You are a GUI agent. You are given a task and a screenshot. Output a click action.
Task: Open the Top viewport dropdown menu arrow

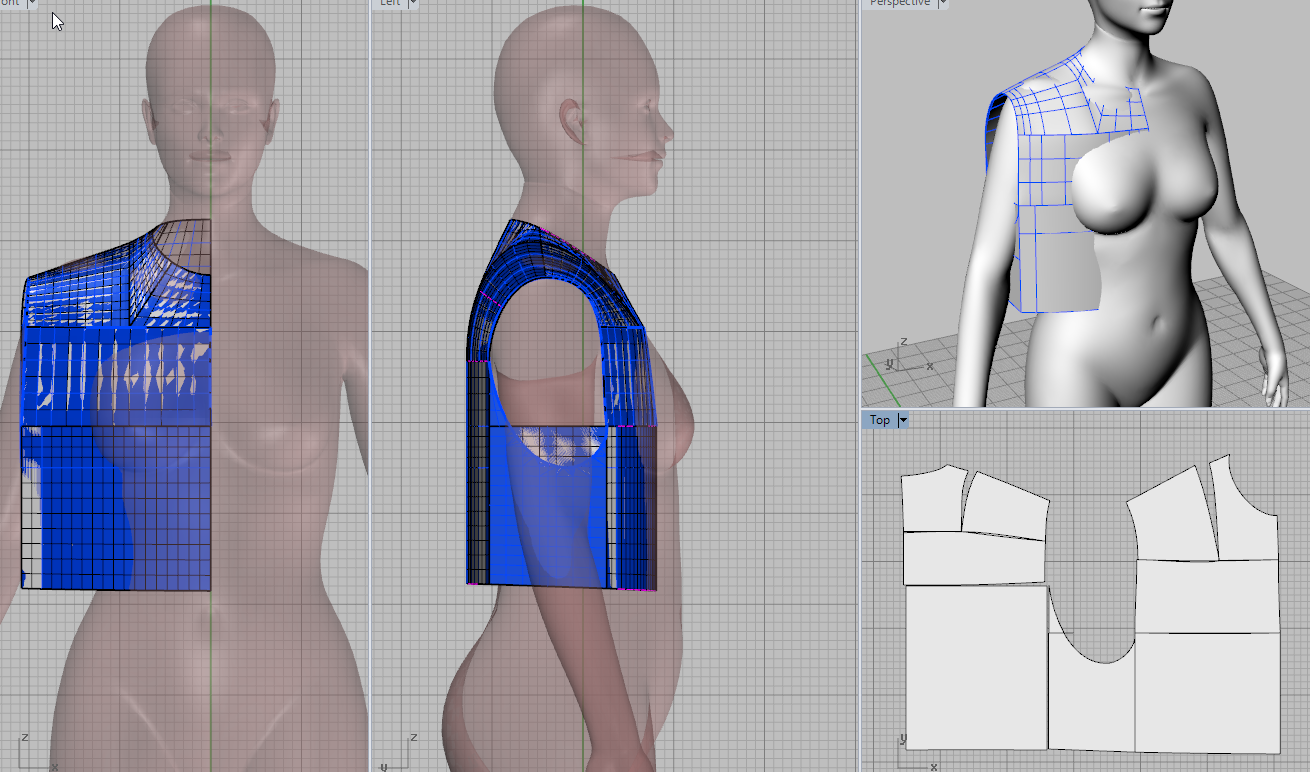coord(904,420)
